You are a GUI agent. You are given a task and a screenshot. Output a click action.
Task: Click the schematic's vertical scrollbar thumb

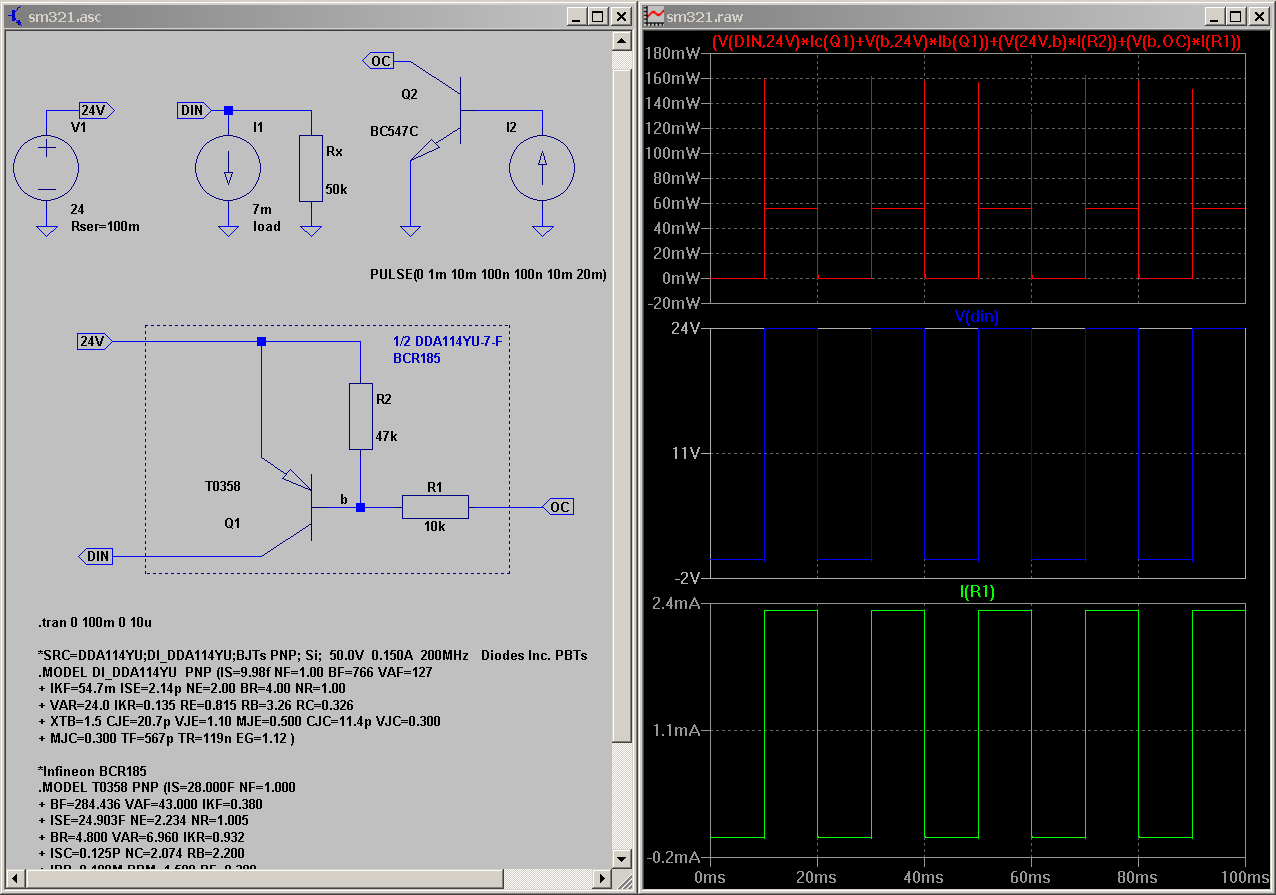coord(622,407)
